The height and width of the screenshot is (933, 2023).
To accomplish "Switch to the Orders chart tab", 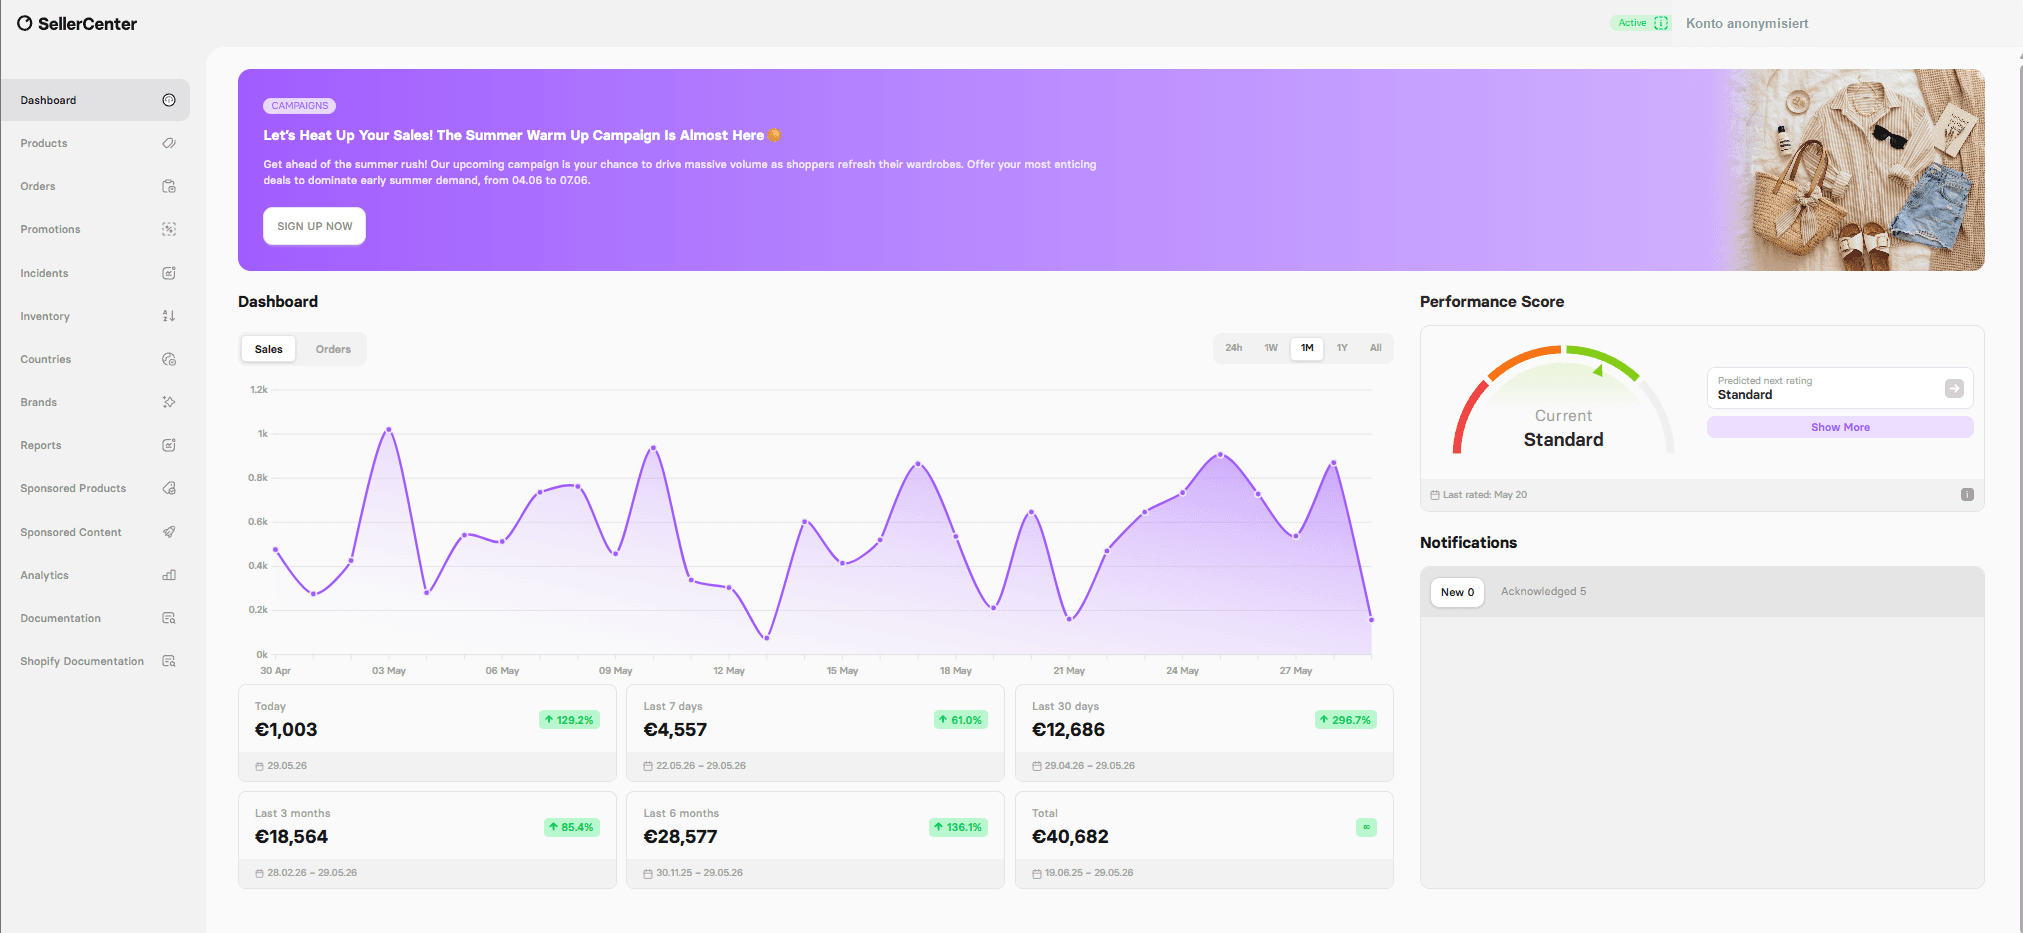I will (x=333, y=349).
